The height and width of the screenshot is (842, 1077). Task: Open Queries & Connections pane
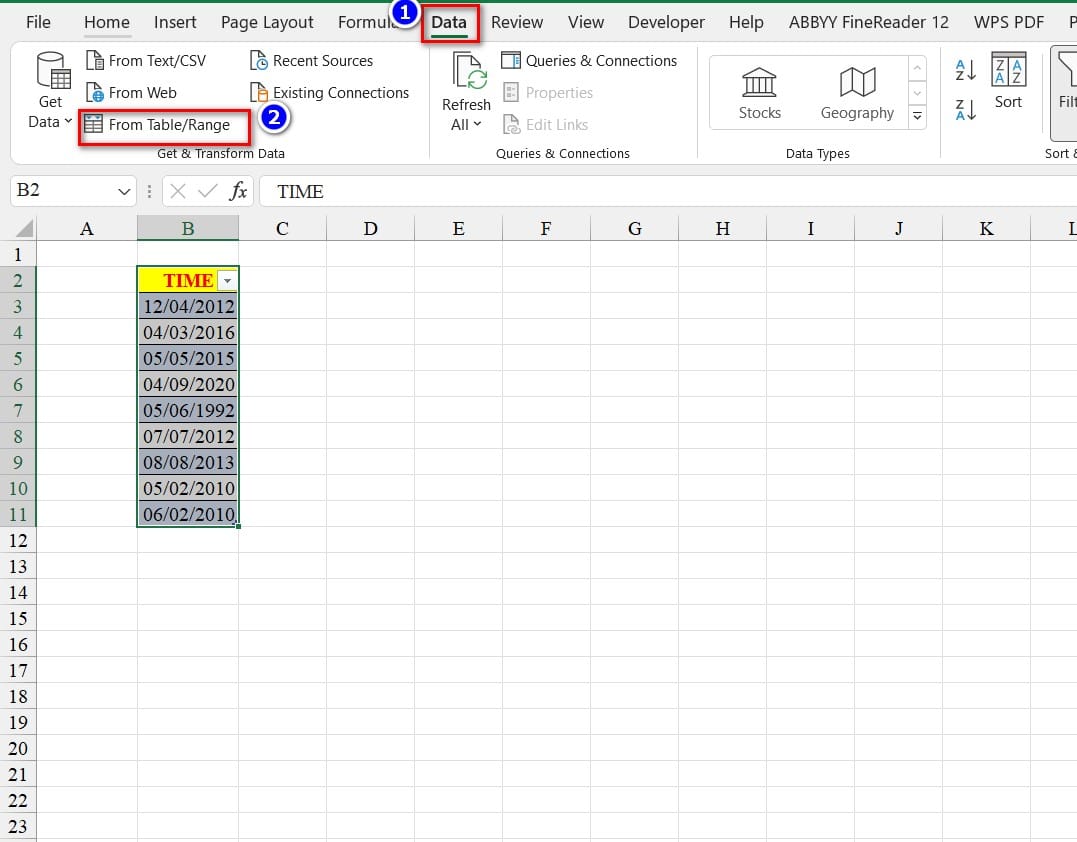click(x=589, y=61)
